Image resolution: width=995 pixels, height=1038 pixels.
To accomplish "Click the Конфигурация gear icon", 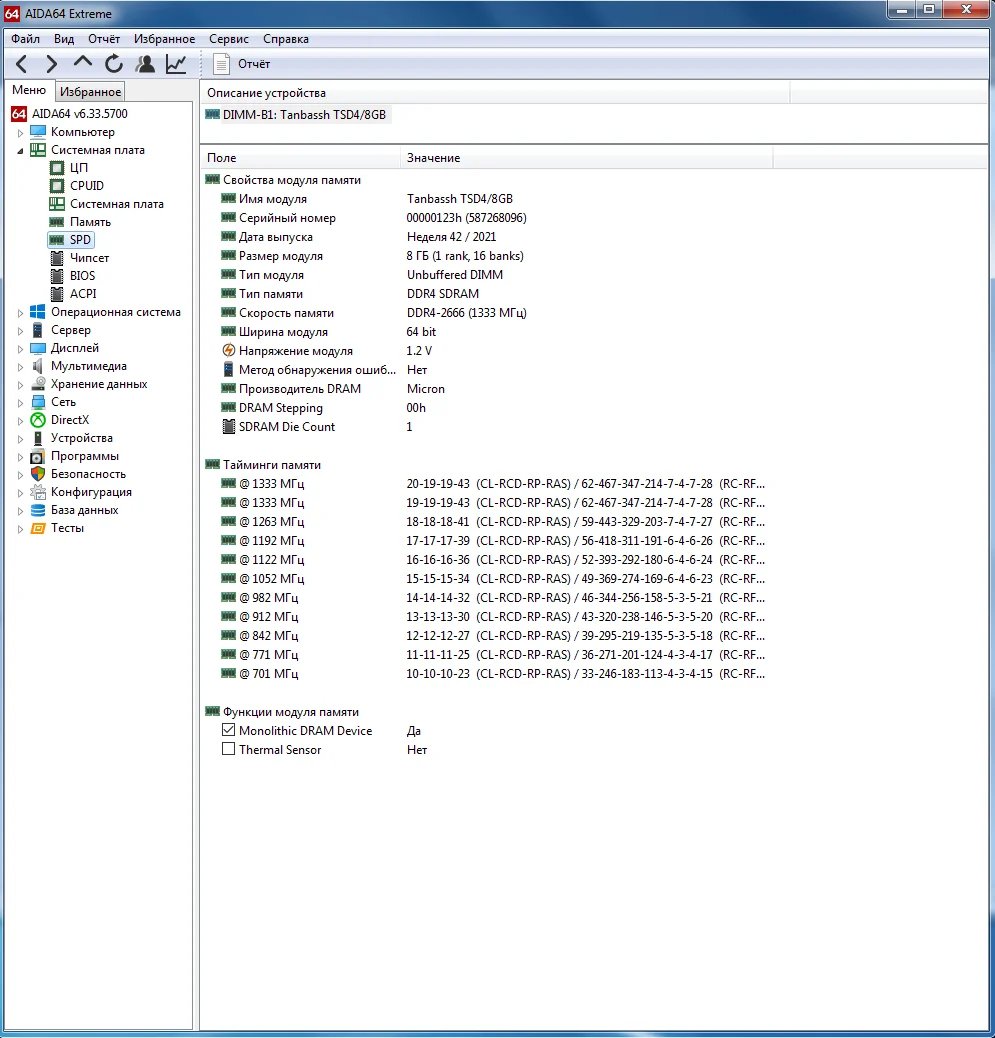I will [x=38, y=492].
